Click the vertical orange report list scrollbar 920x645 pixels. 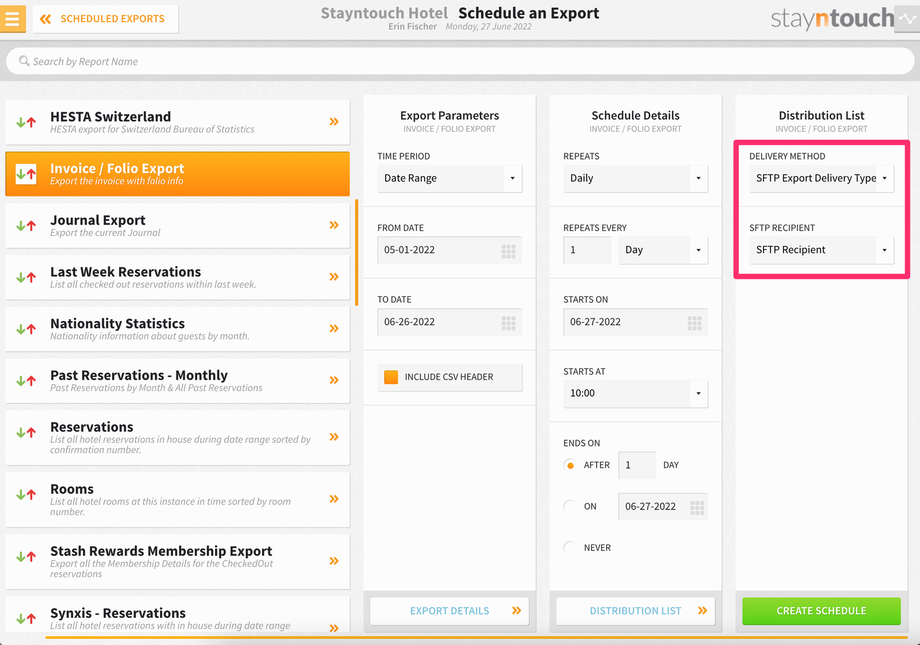click(357, 252)
